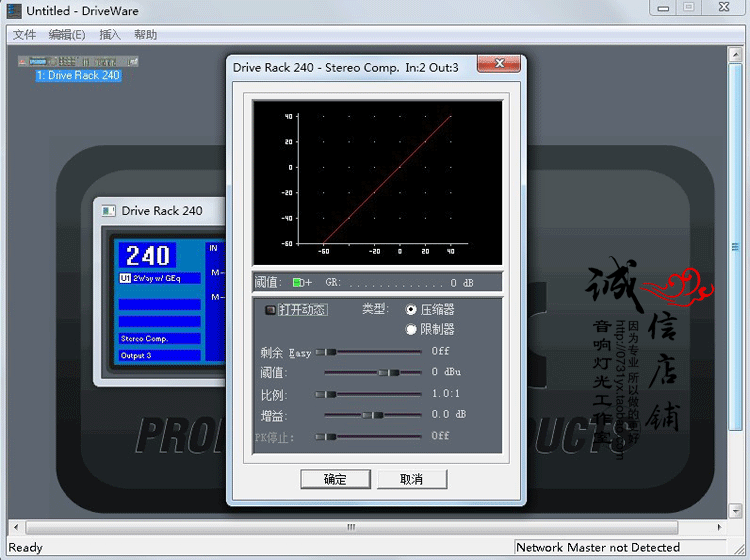Open the 帮助 menu
Viewport: 750px width, 560px height.
145,34
